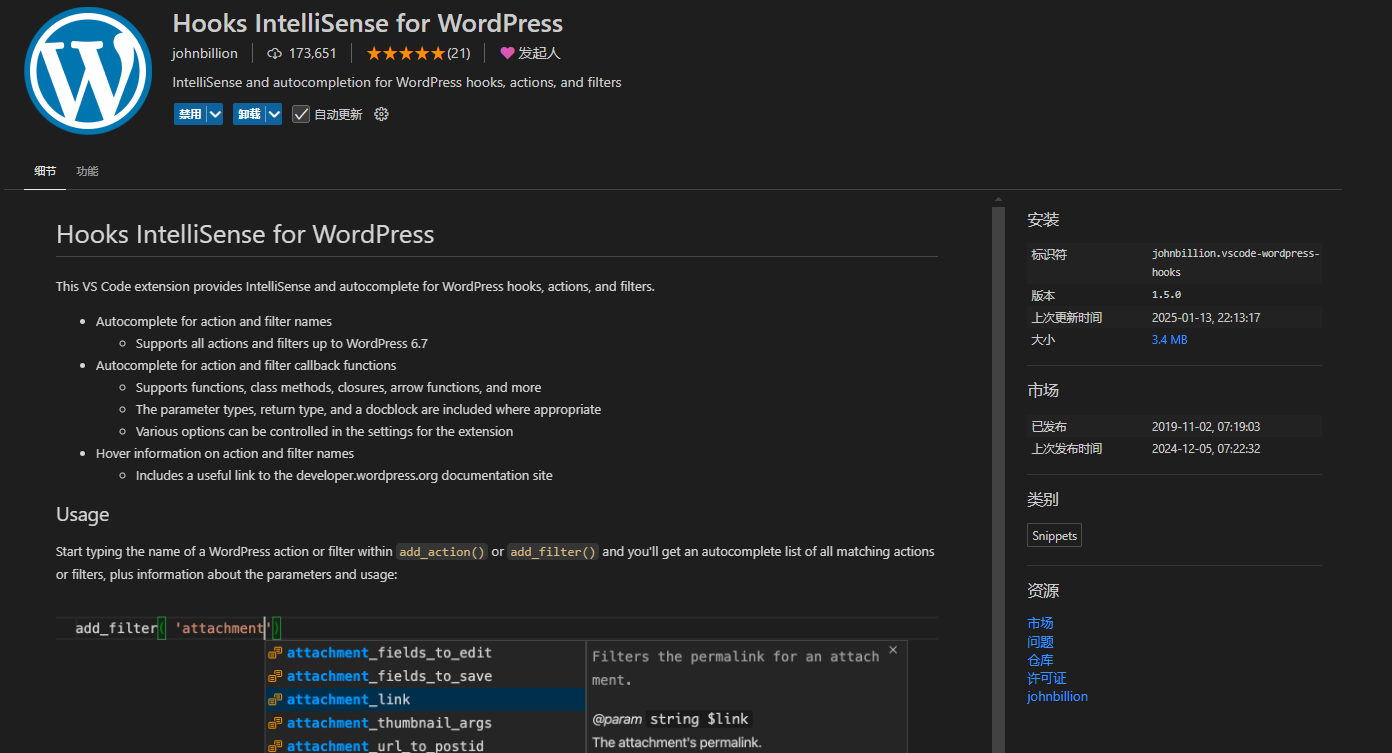
Task: Open the 许可证 resource link
Action: (x=1047, y=678)
